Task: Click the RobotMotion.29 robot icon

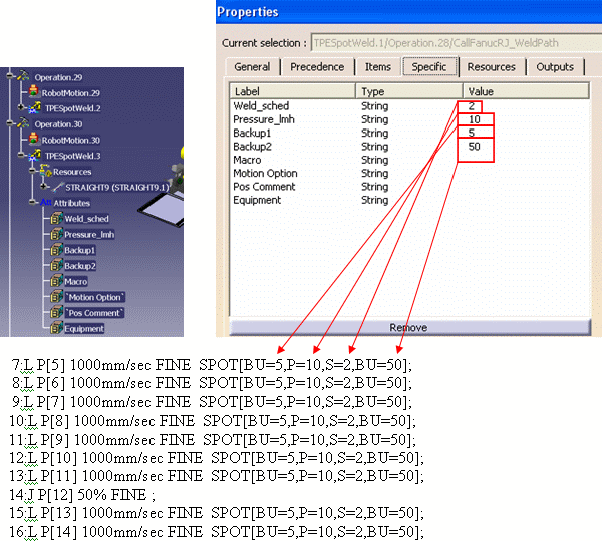Action: pyautogui.click(x=32, y=92)
